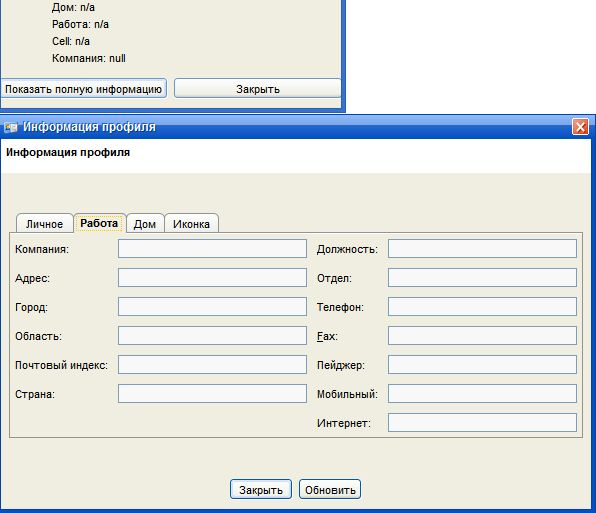This screenshot has height=513, width=596.
Task: Click the Обновить button
Action: (x=330, y=489)
